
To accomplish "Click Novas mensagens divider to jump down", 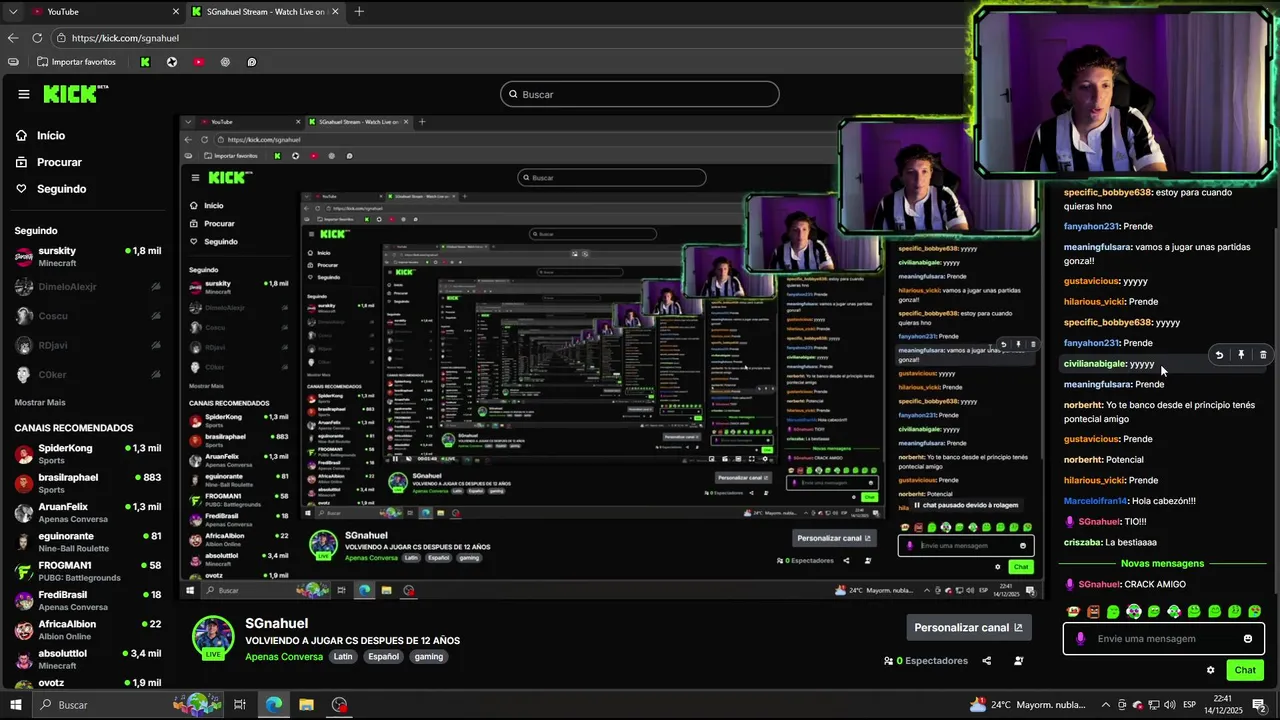I will (x=1163, y=564).
